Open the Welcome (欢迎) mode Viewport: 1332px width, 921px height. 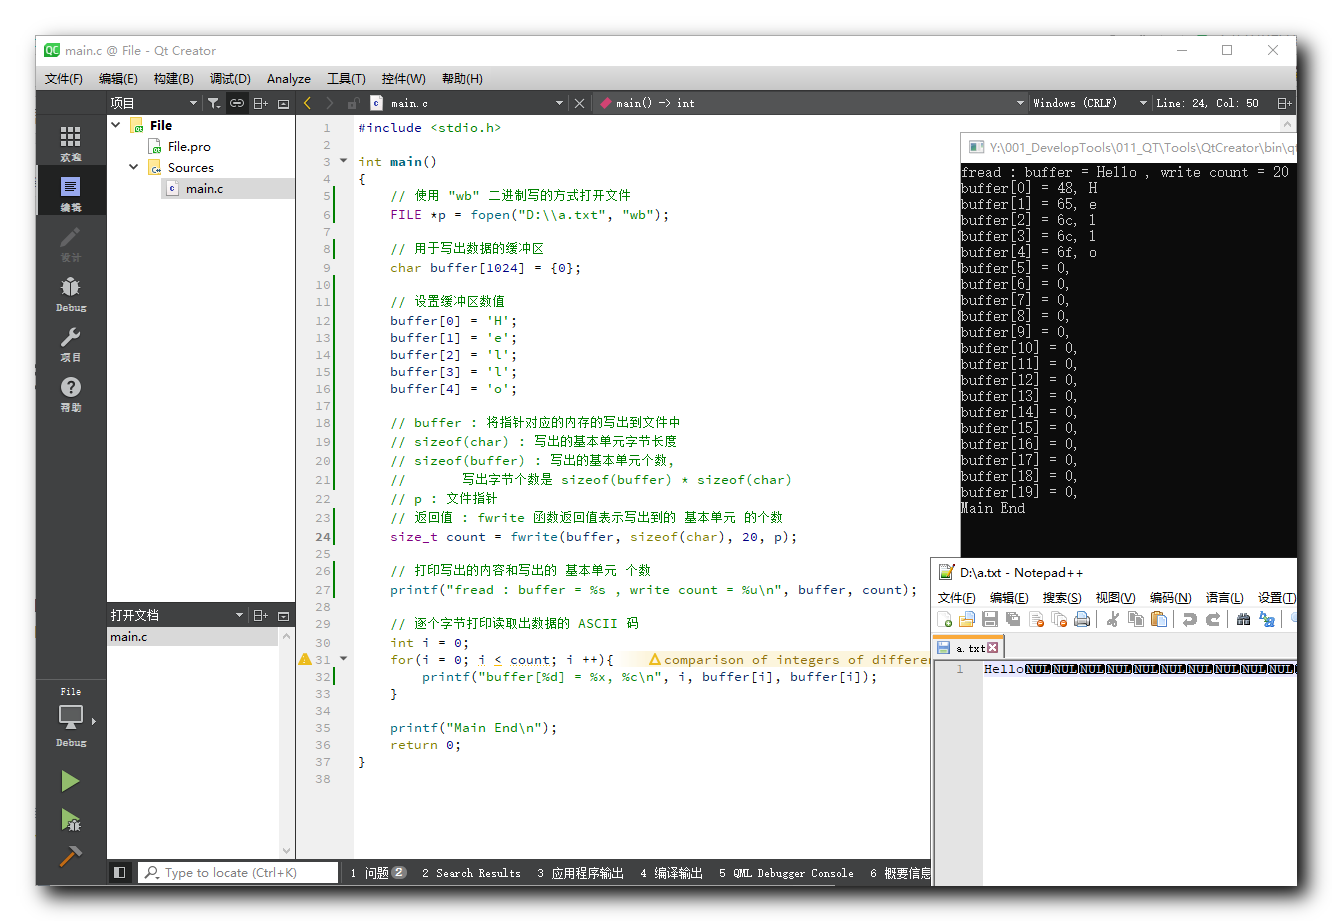(x=70, y=143)
